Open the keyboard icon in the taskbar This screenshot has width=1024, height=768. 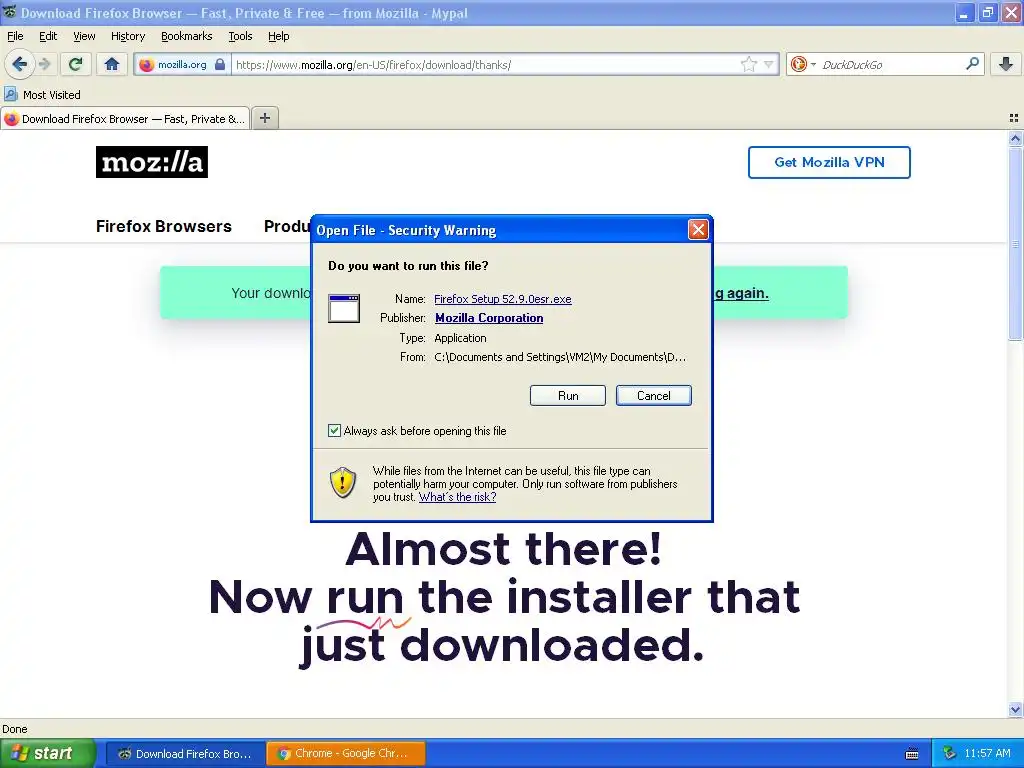[x=912, y=754]
